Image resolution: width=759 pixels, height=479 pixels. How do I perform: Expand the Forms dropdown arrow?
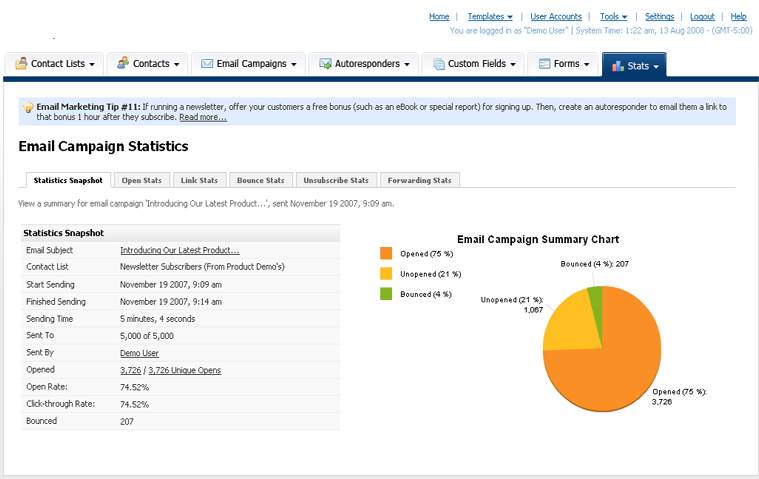pos(587,64)
